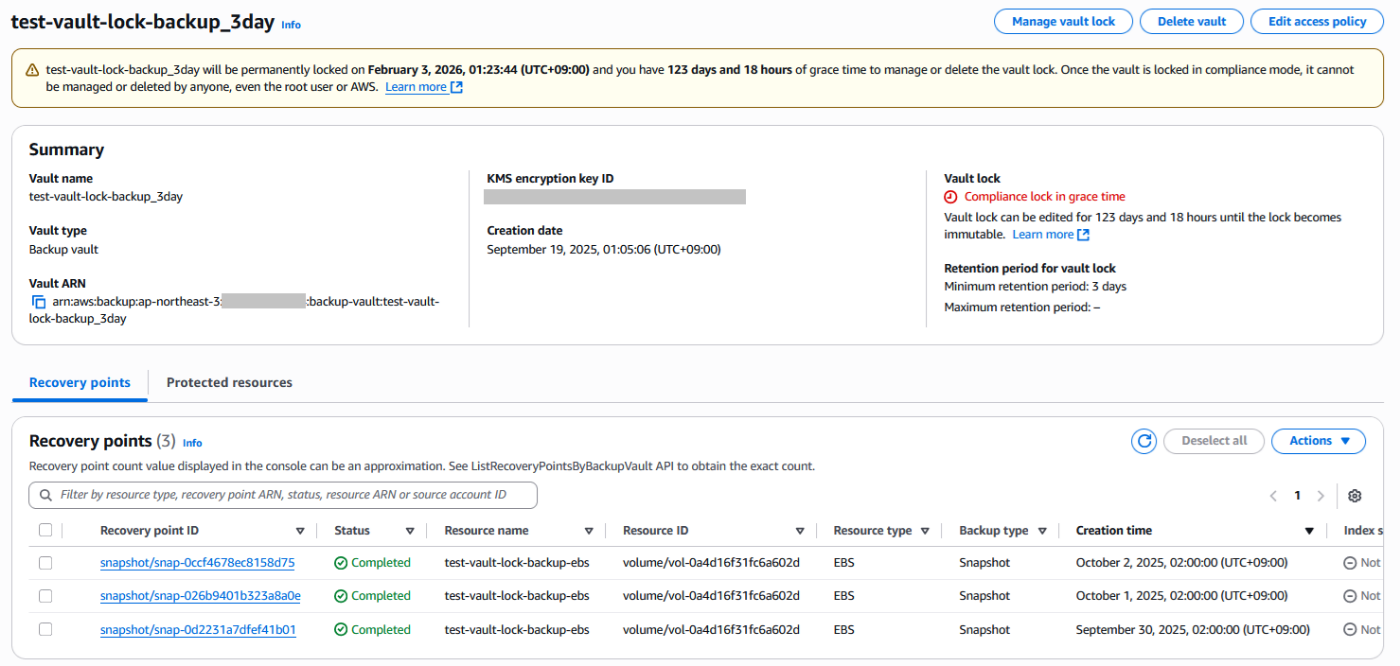Click Vault name value in Summary
Screen dimensions: 1400x666
[106, 197]
